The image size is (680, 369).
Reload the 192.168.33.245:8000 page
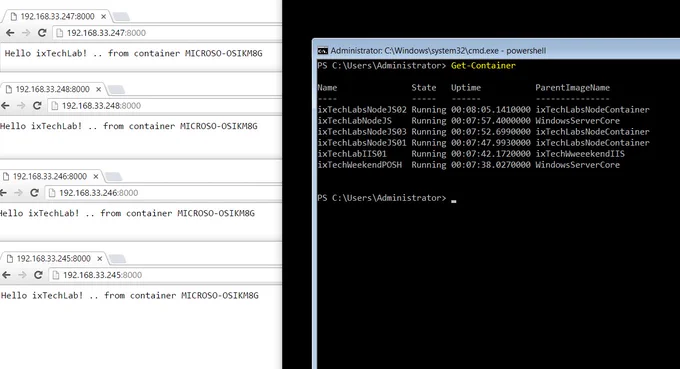[38, 275]
